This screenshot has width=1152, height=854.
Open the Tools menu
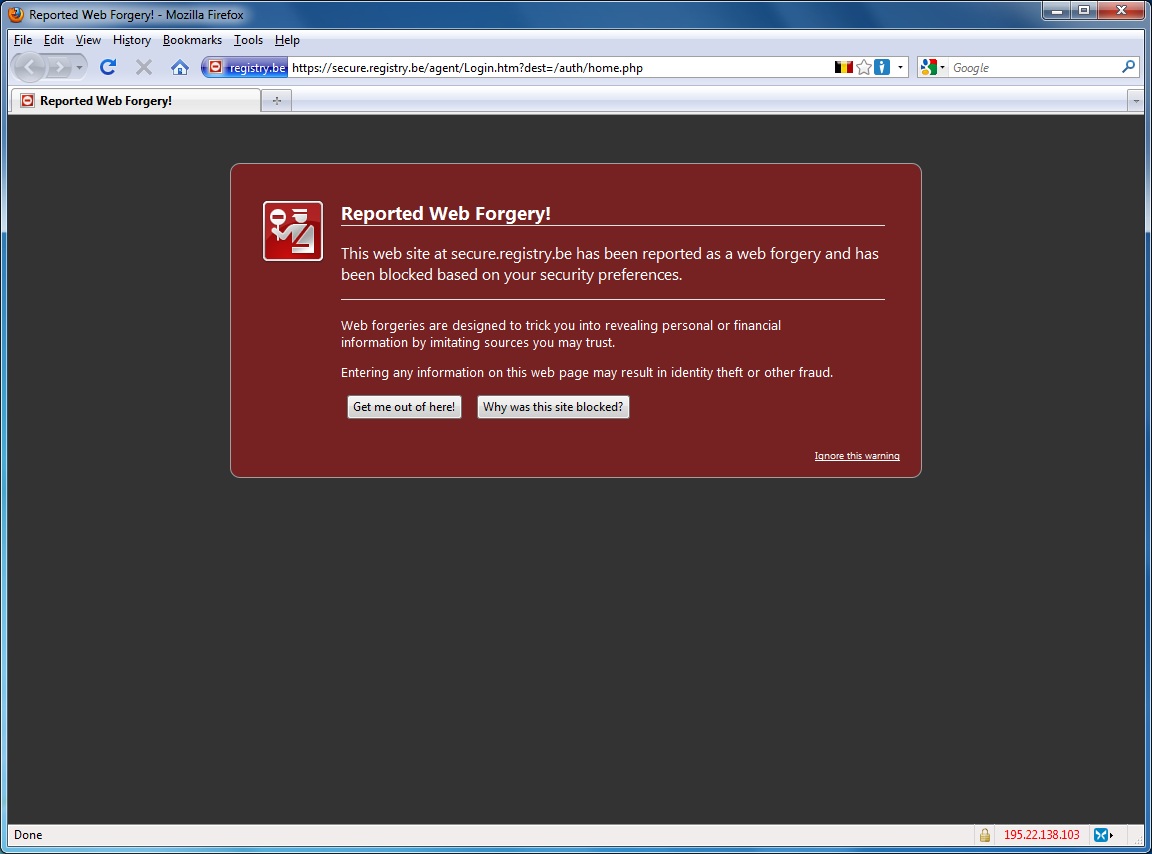[248, 40]
